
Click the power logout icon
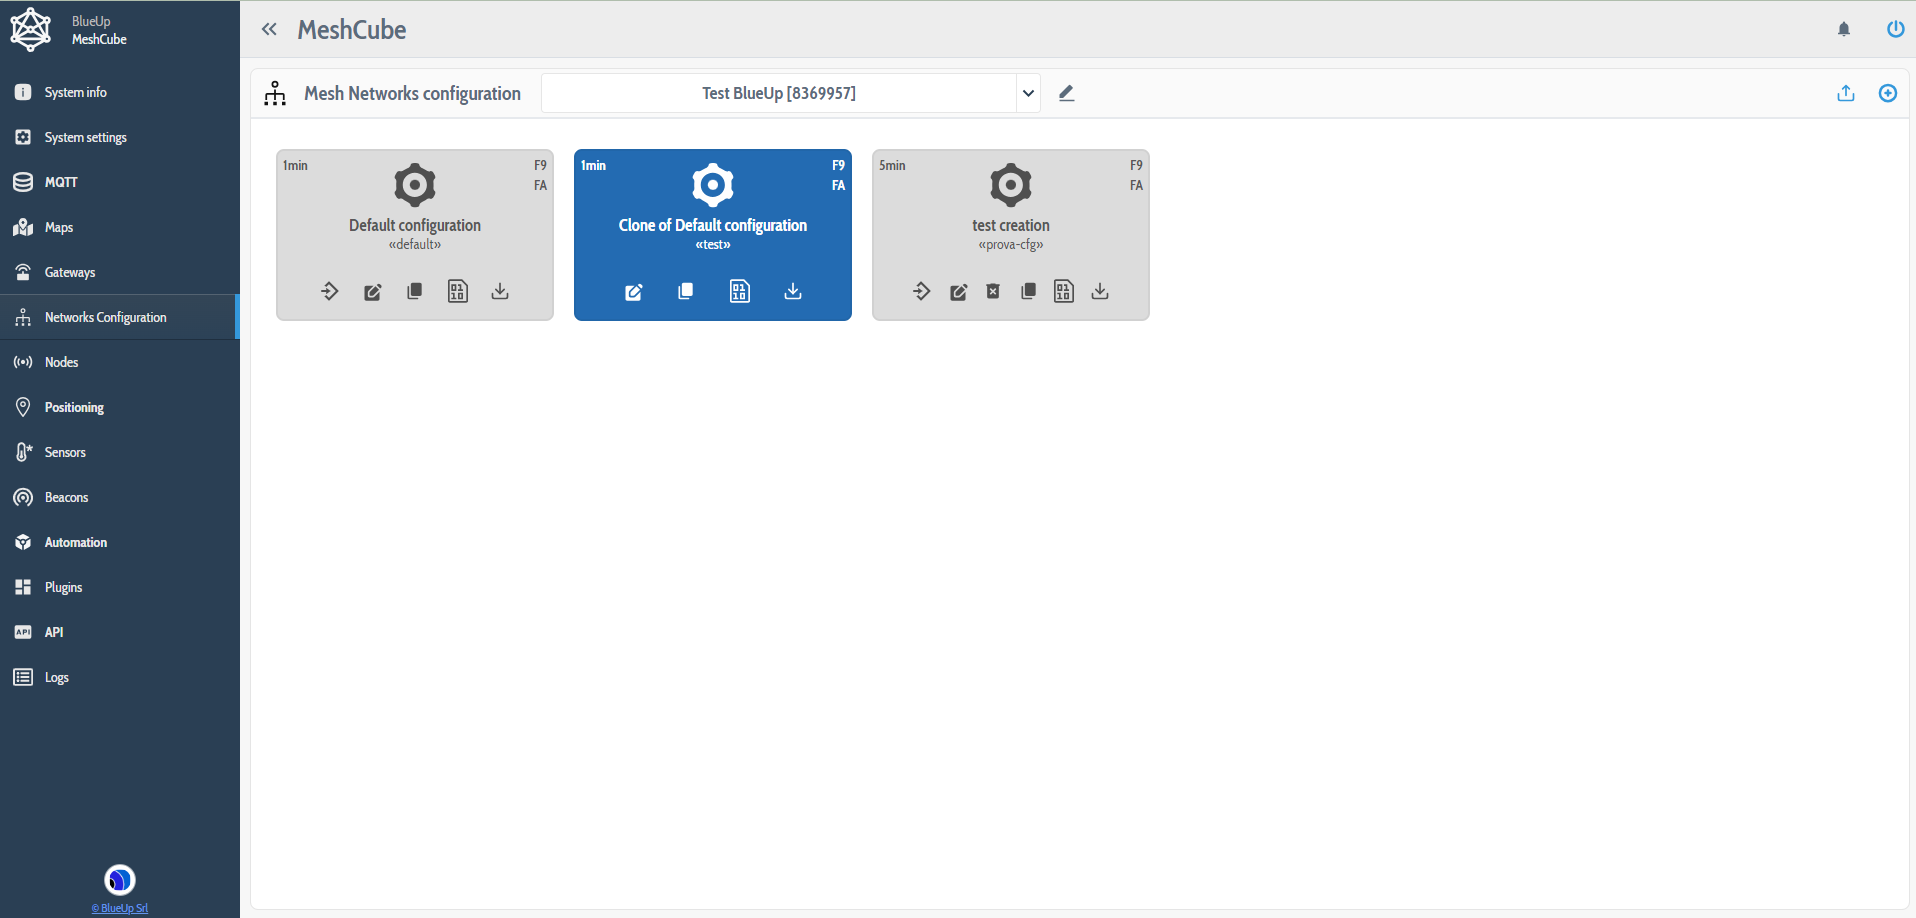[x=1895, y=29]
